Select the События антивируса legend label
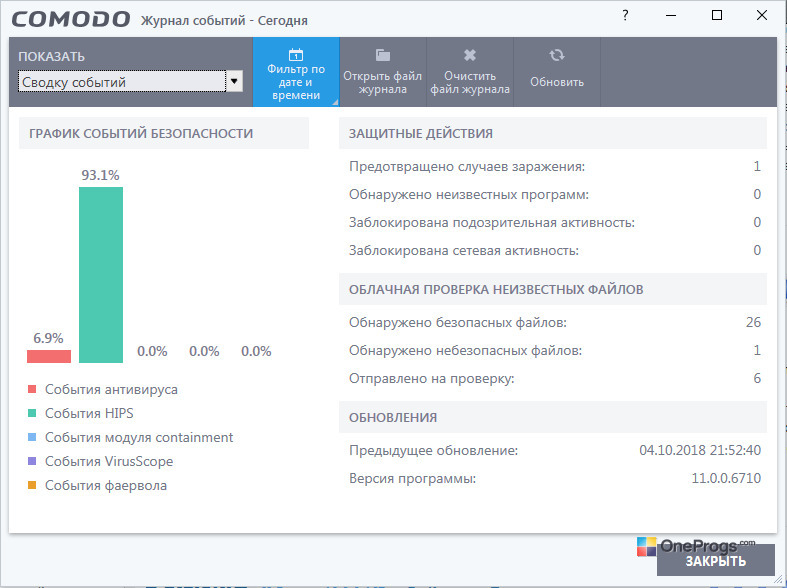The width and height of the screenshot is (787, 588). coord(111,389)
